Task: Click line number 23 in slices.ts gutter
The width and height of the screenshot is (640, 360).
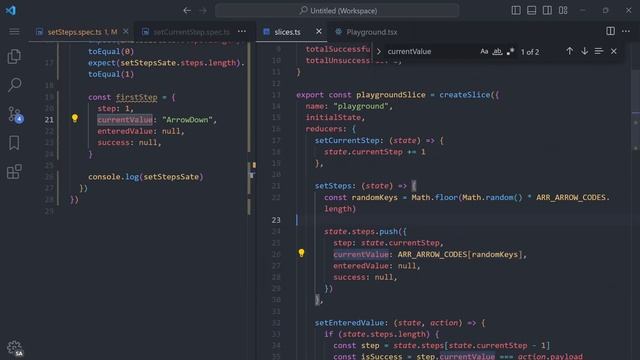Action: [x=276, y=220]
